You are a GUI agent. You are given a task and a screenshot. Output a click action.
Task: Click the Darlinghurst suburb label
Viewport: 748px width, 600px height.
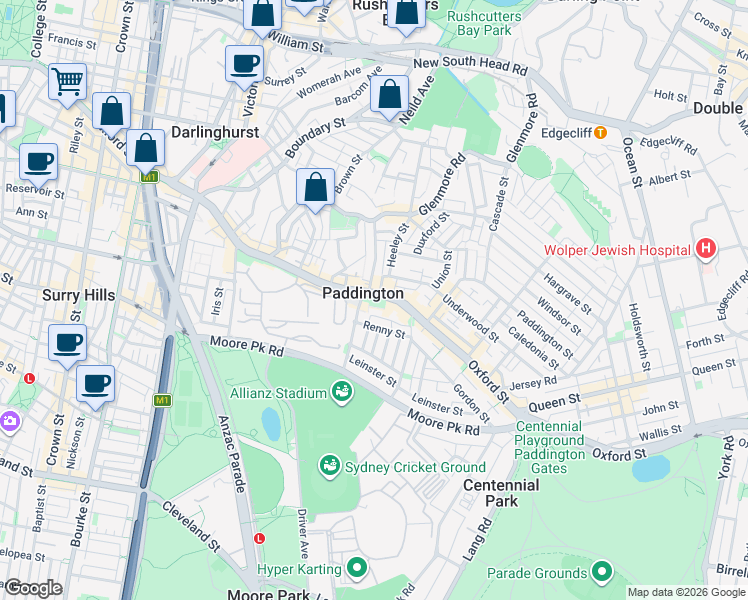[x=215, y=132]
